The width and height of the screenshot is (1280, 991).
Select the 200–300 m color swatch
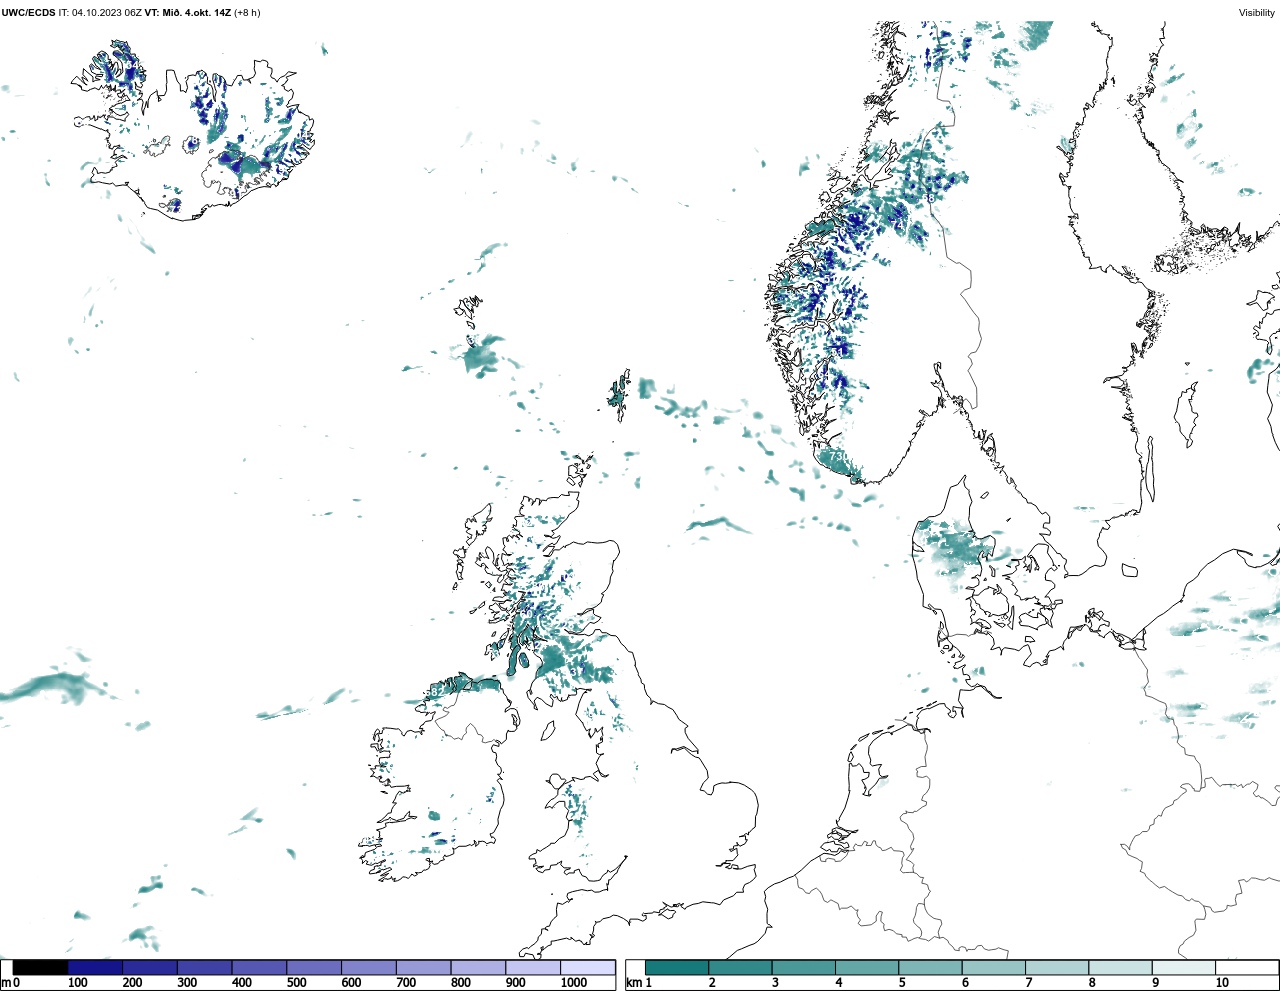150,968
